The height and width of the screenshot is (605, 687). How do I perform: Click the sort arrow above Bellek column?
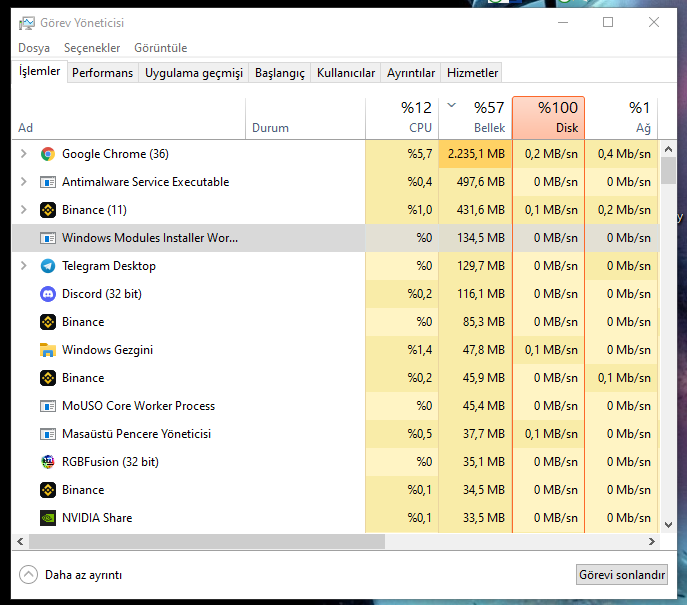pyautogui.click(x=452, y=105)
